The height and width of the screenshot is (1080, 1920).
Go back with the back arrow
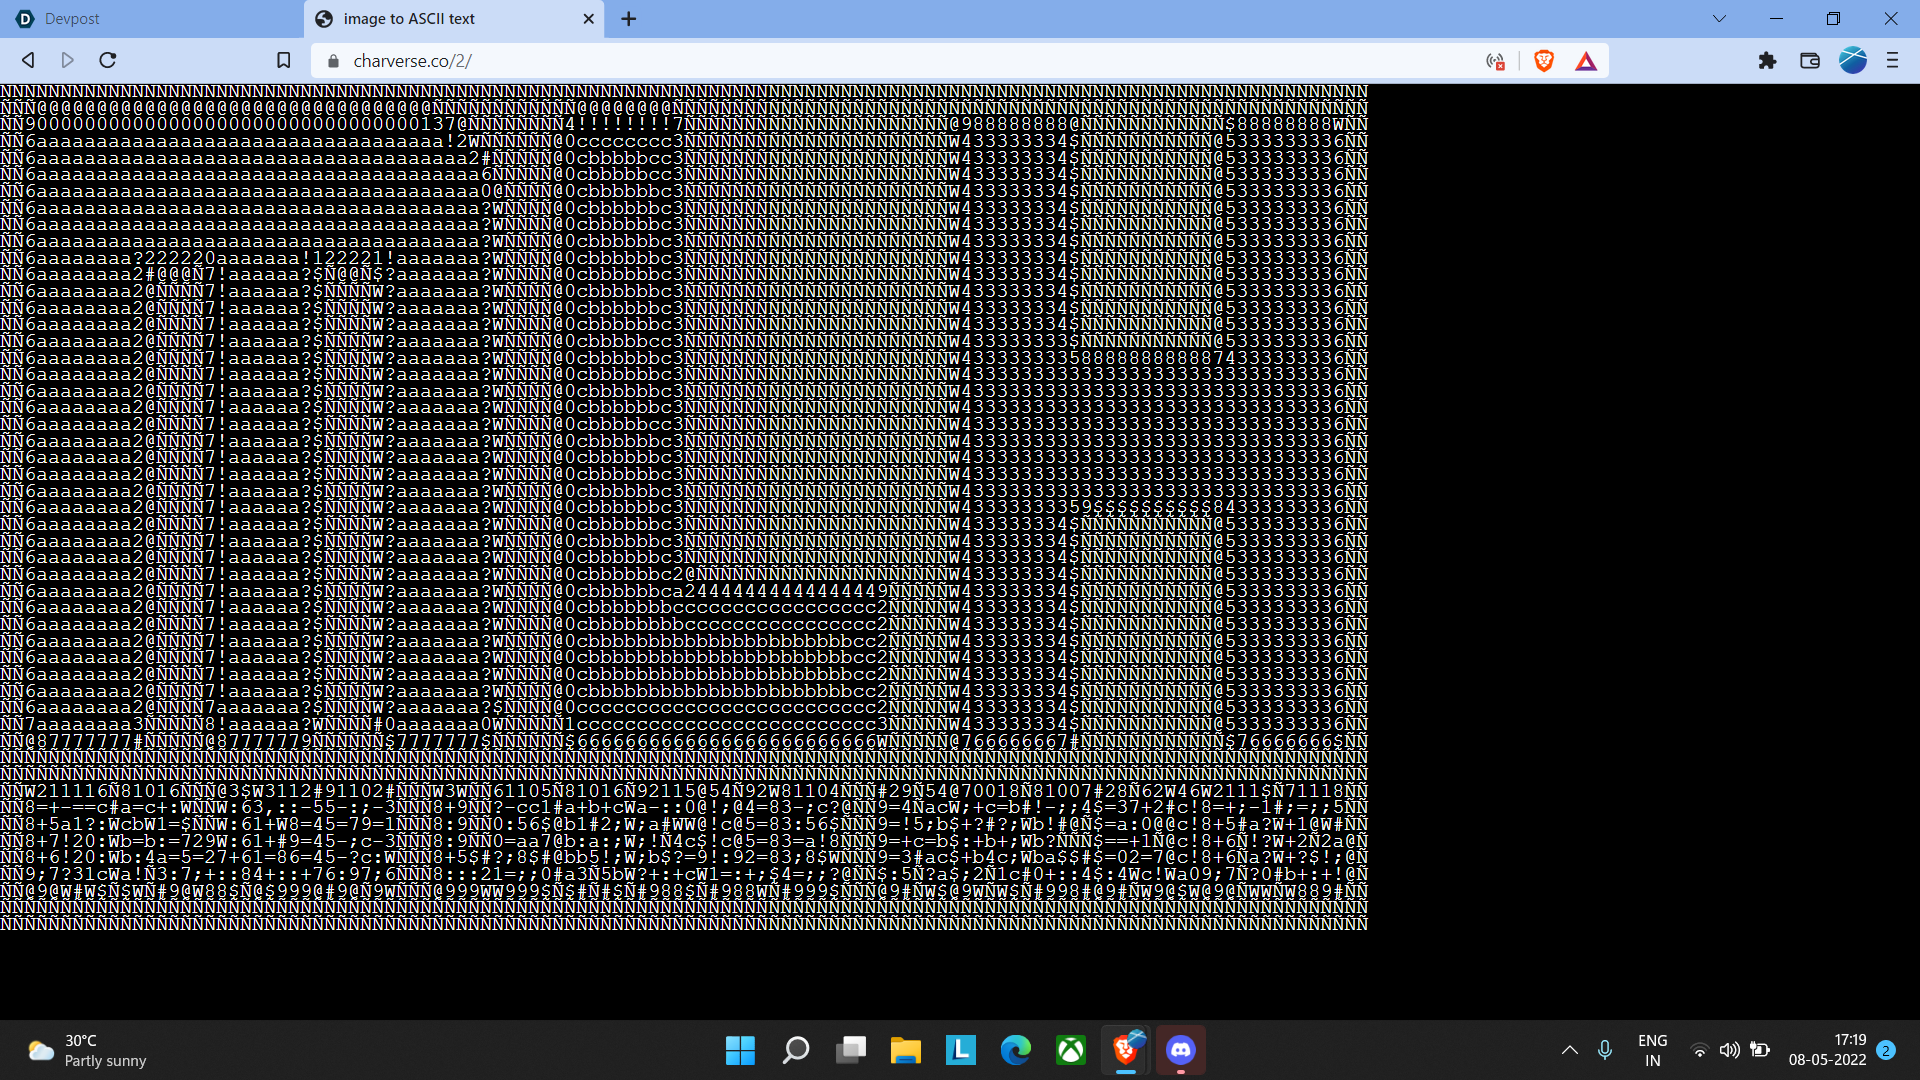coord(28,61)
